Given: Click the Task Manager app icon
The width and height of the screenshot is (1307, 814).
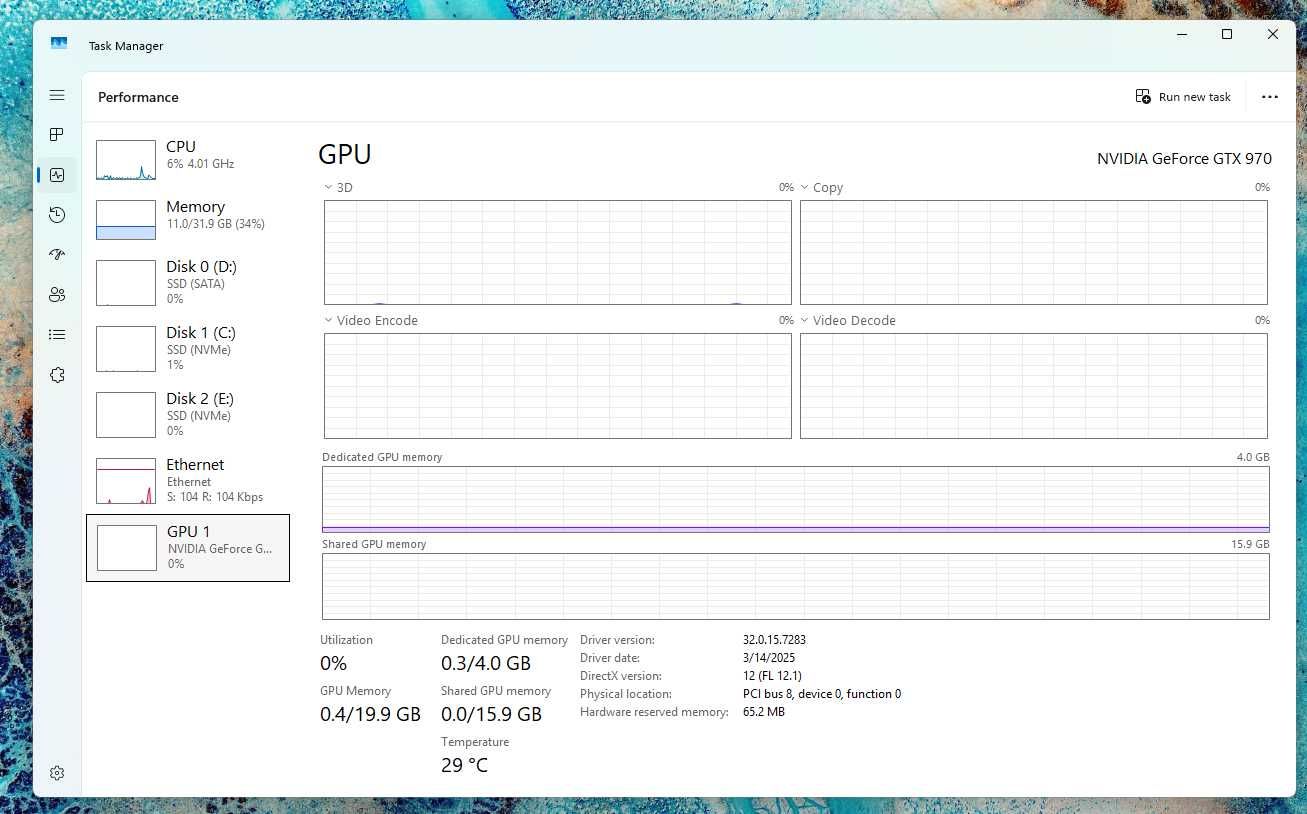Looking at the screenshot, I should (x=59, y=45).
